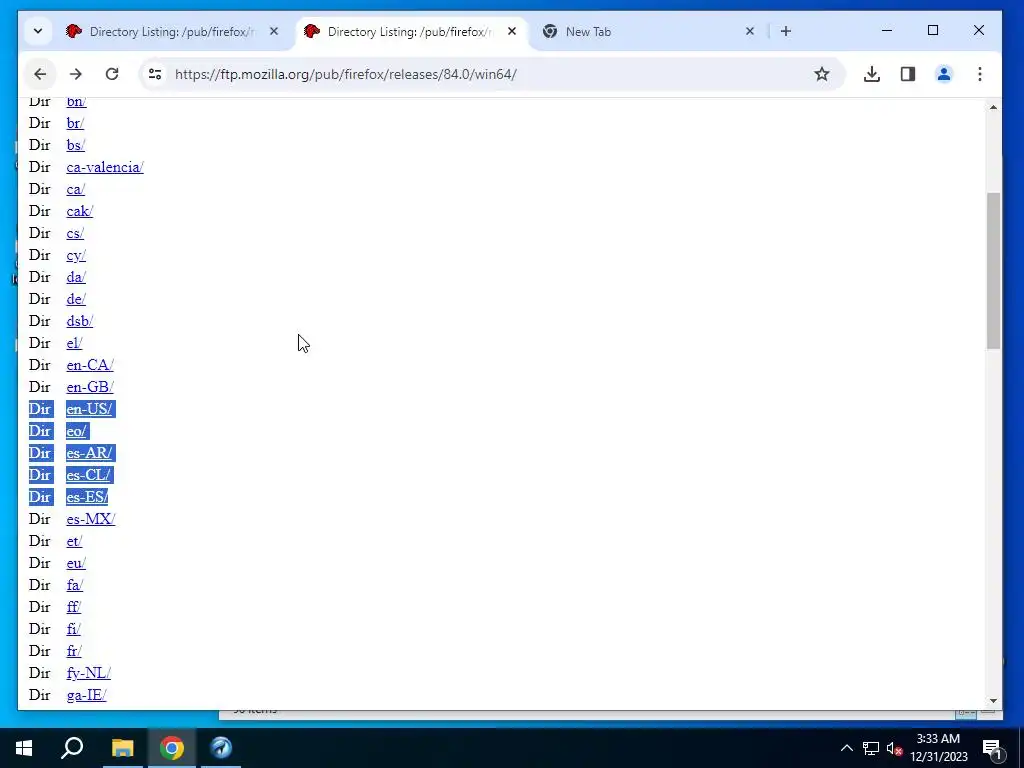The width and height of the screenshot is (1024, 768).
Task: Open File Explorer from taskbar
Action: tap(122, 748)
